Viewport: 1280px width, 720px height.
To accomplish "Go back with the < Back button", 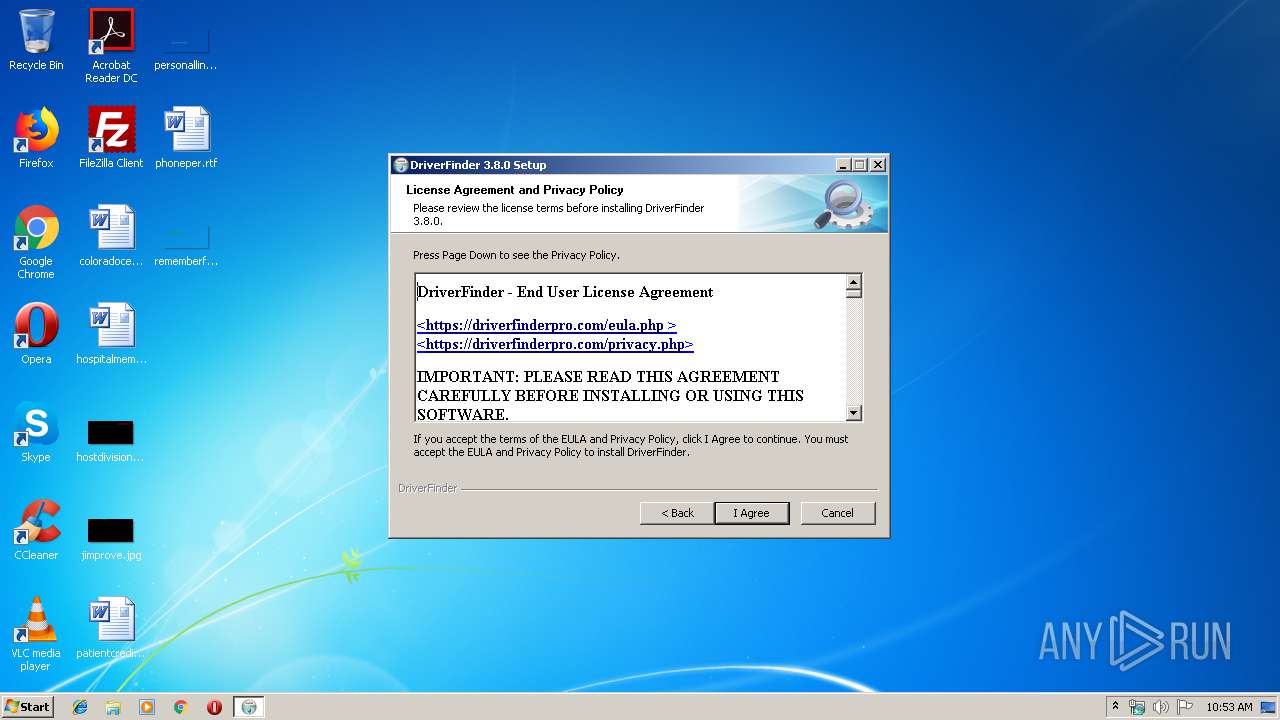I will pos(677,513).
